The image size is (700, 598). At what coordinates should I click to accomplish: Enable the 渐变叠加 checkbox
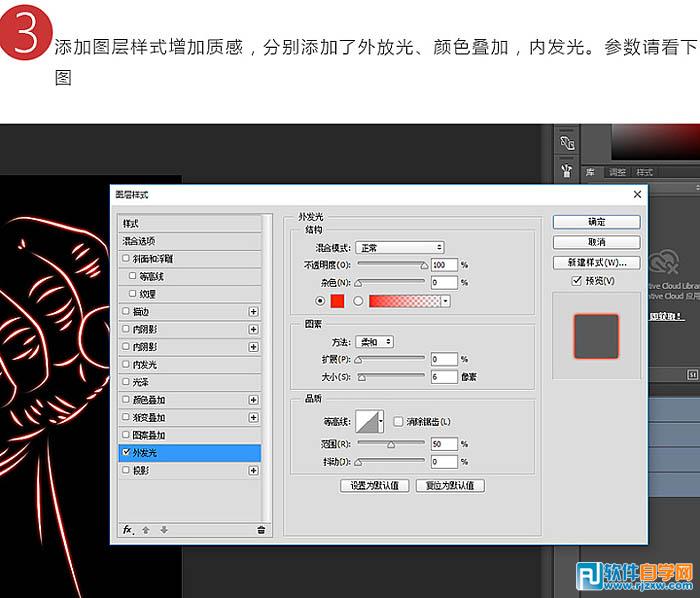(125, 417)
